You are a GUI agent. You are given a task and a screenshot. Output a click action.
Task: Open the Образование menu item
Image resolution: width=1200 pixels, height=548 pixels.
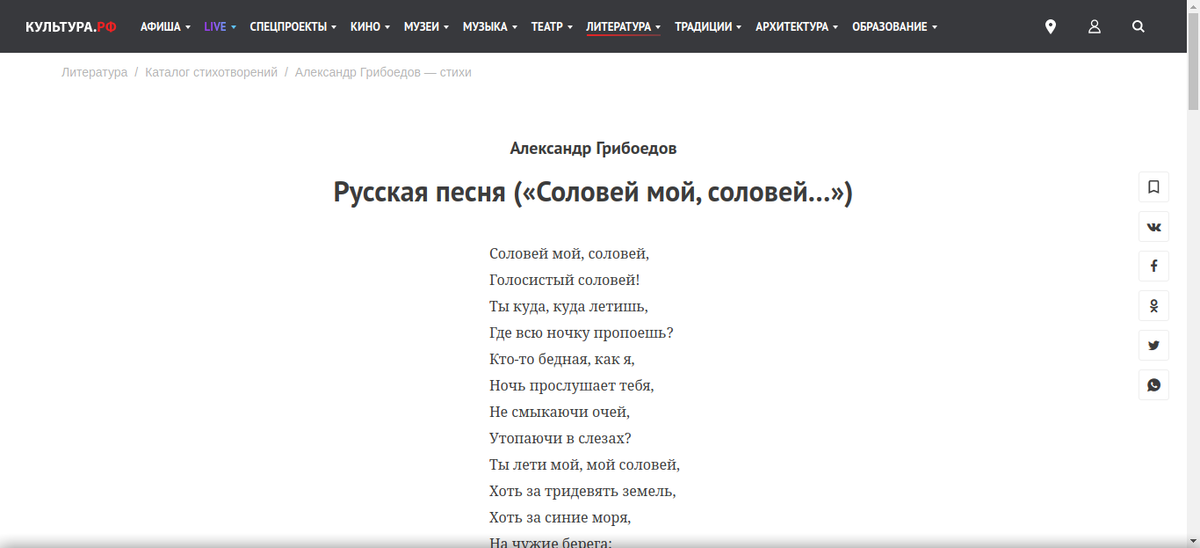point(894,27)
